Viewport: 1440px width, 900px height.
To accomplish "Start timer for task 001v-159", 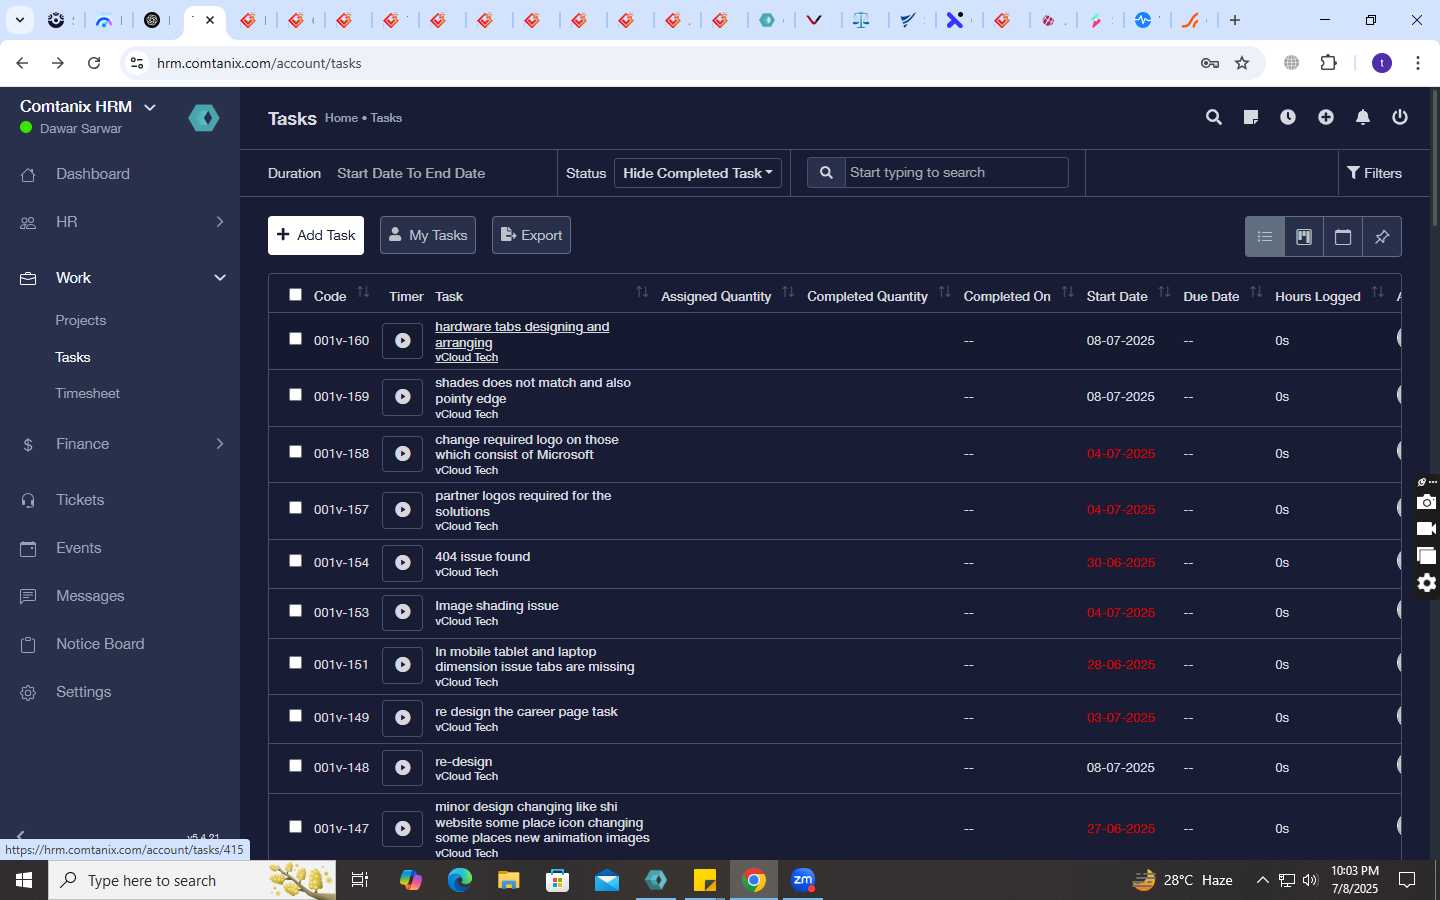I will (402, 397).
